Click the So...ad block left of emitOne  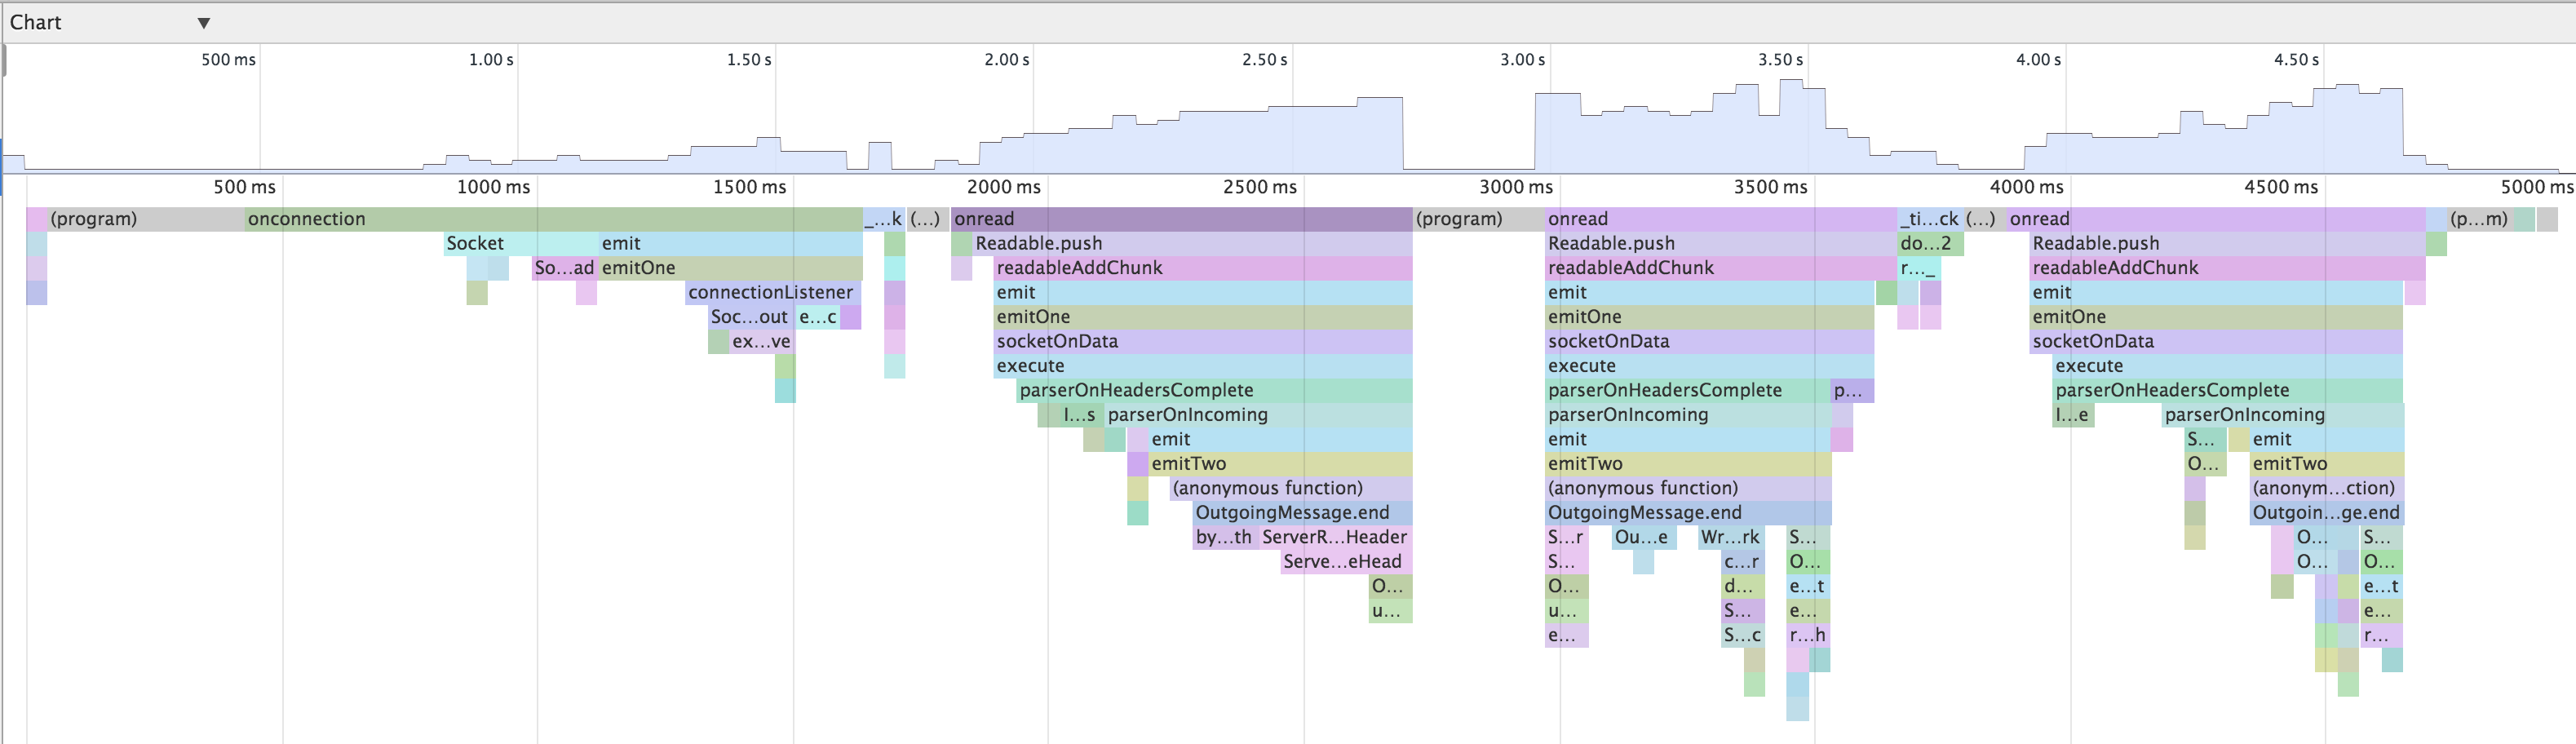(564, 268)
